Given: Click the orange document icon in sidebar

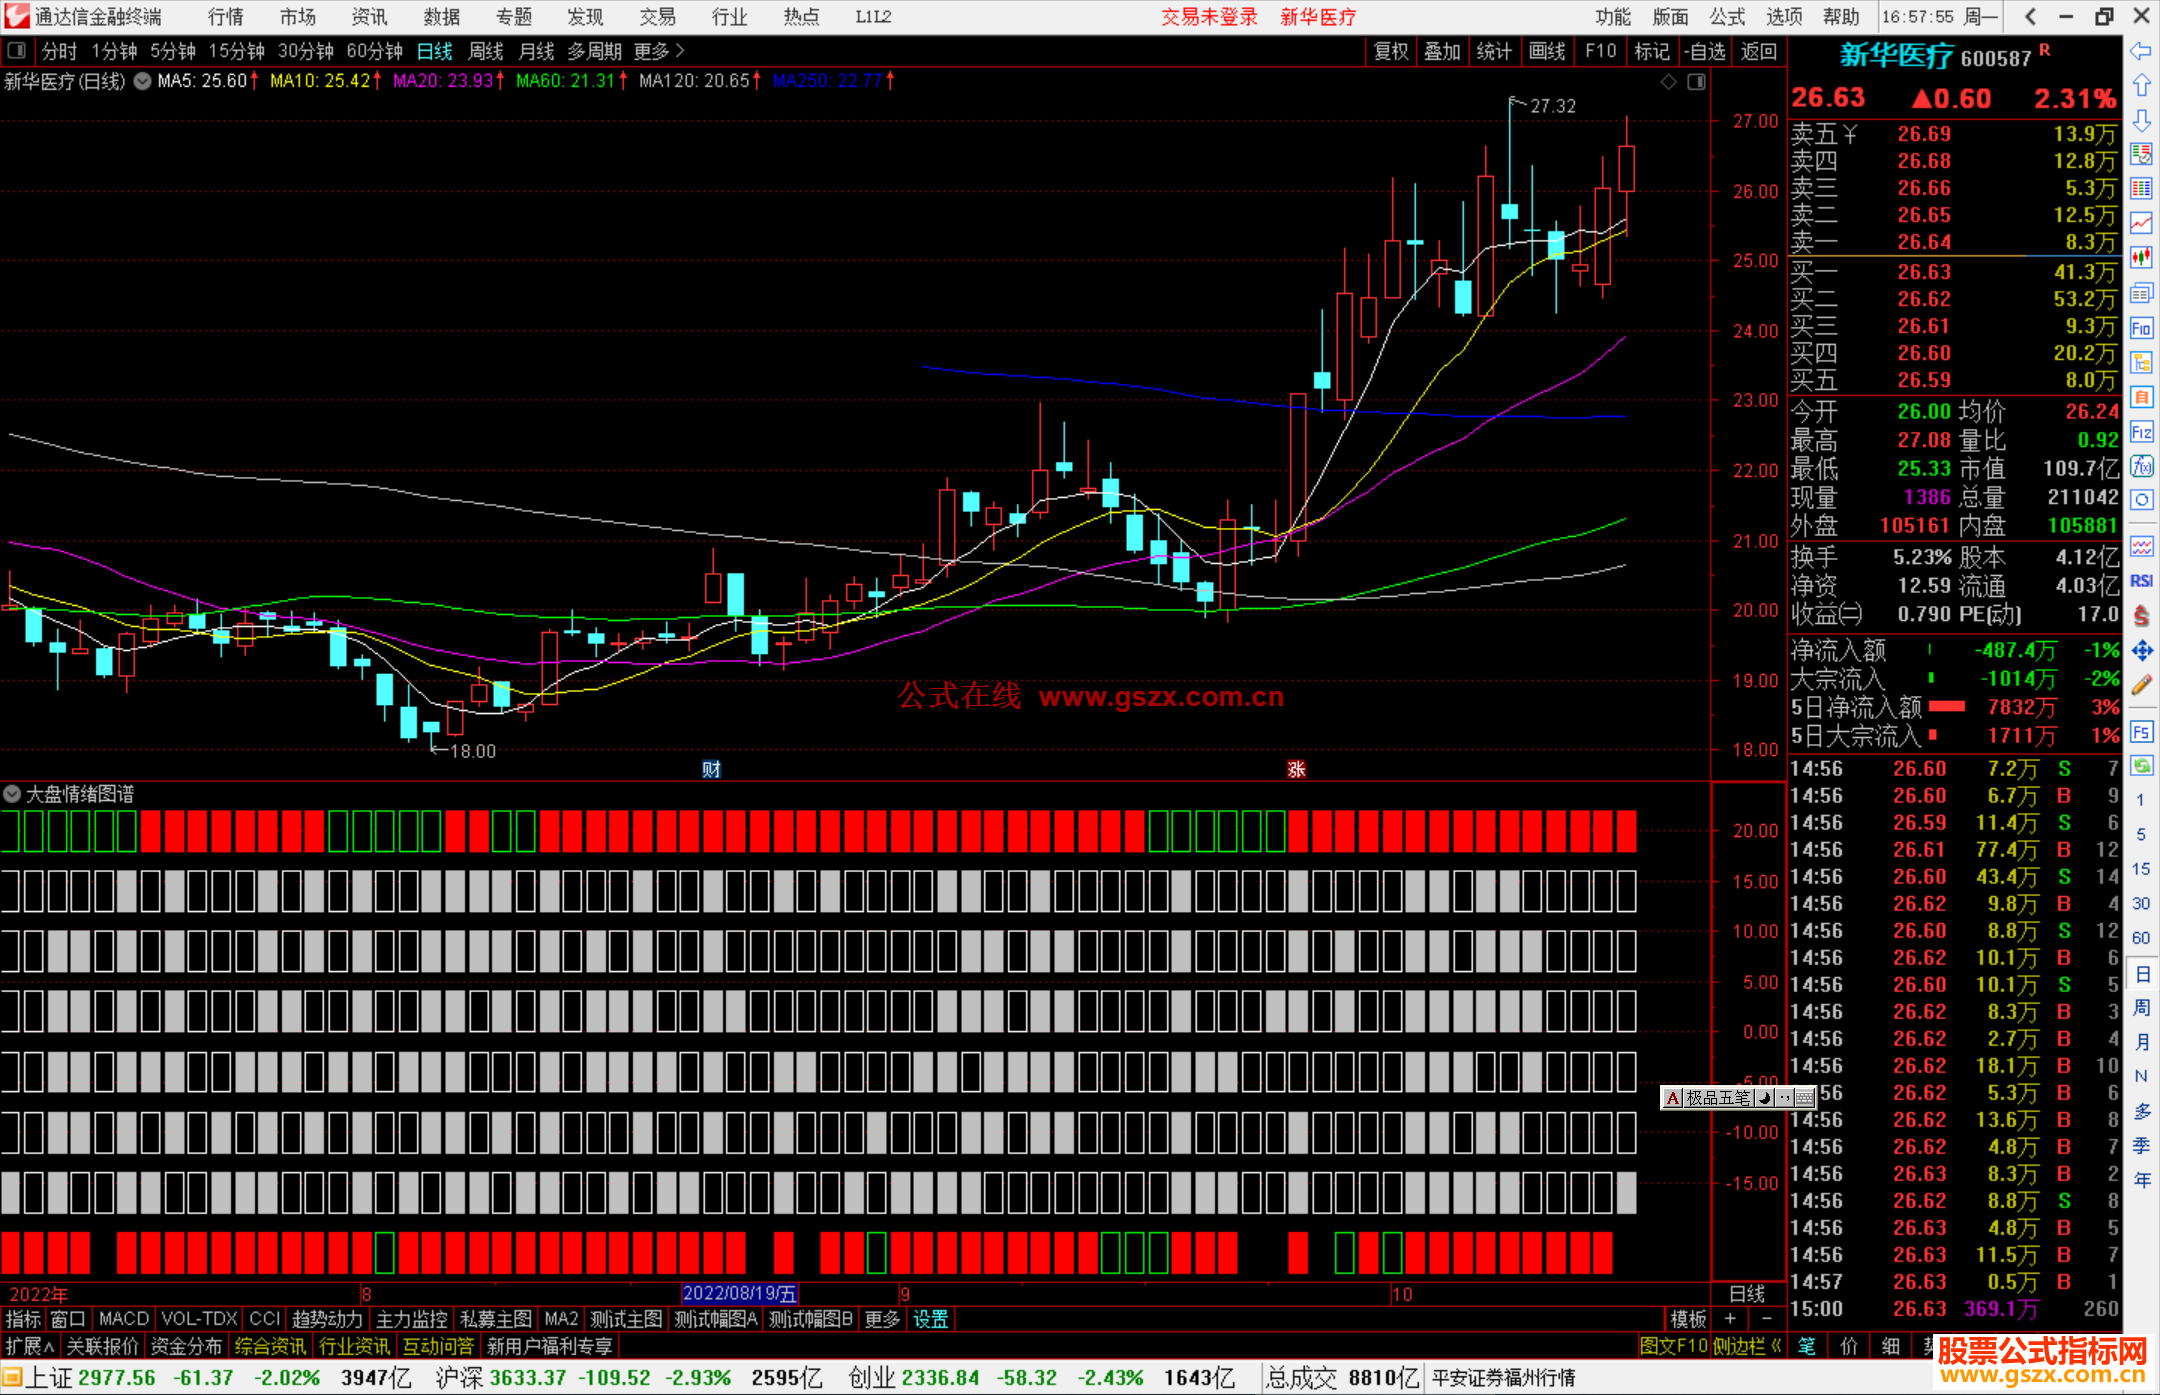Looking at the screenshot, I should point(2141,397).
